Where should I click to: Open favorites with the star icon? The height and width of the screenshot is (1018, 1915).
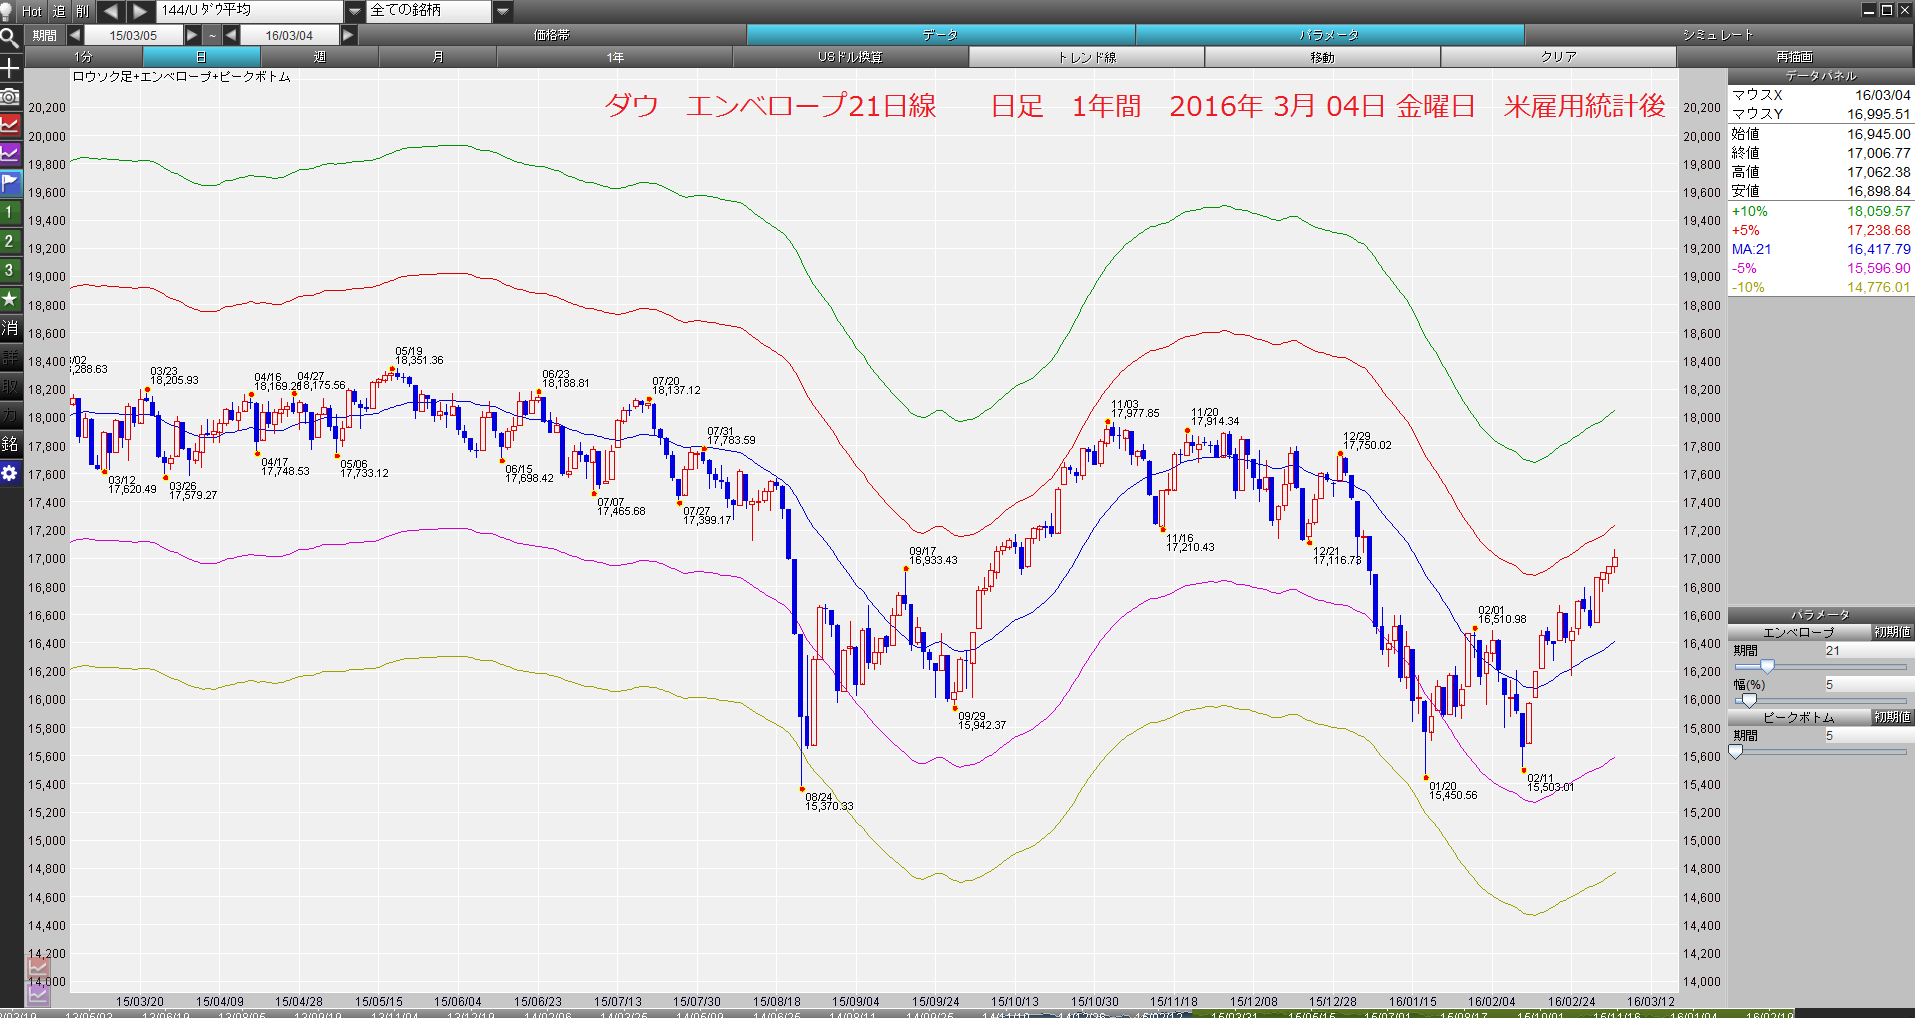tap(10, 299)
